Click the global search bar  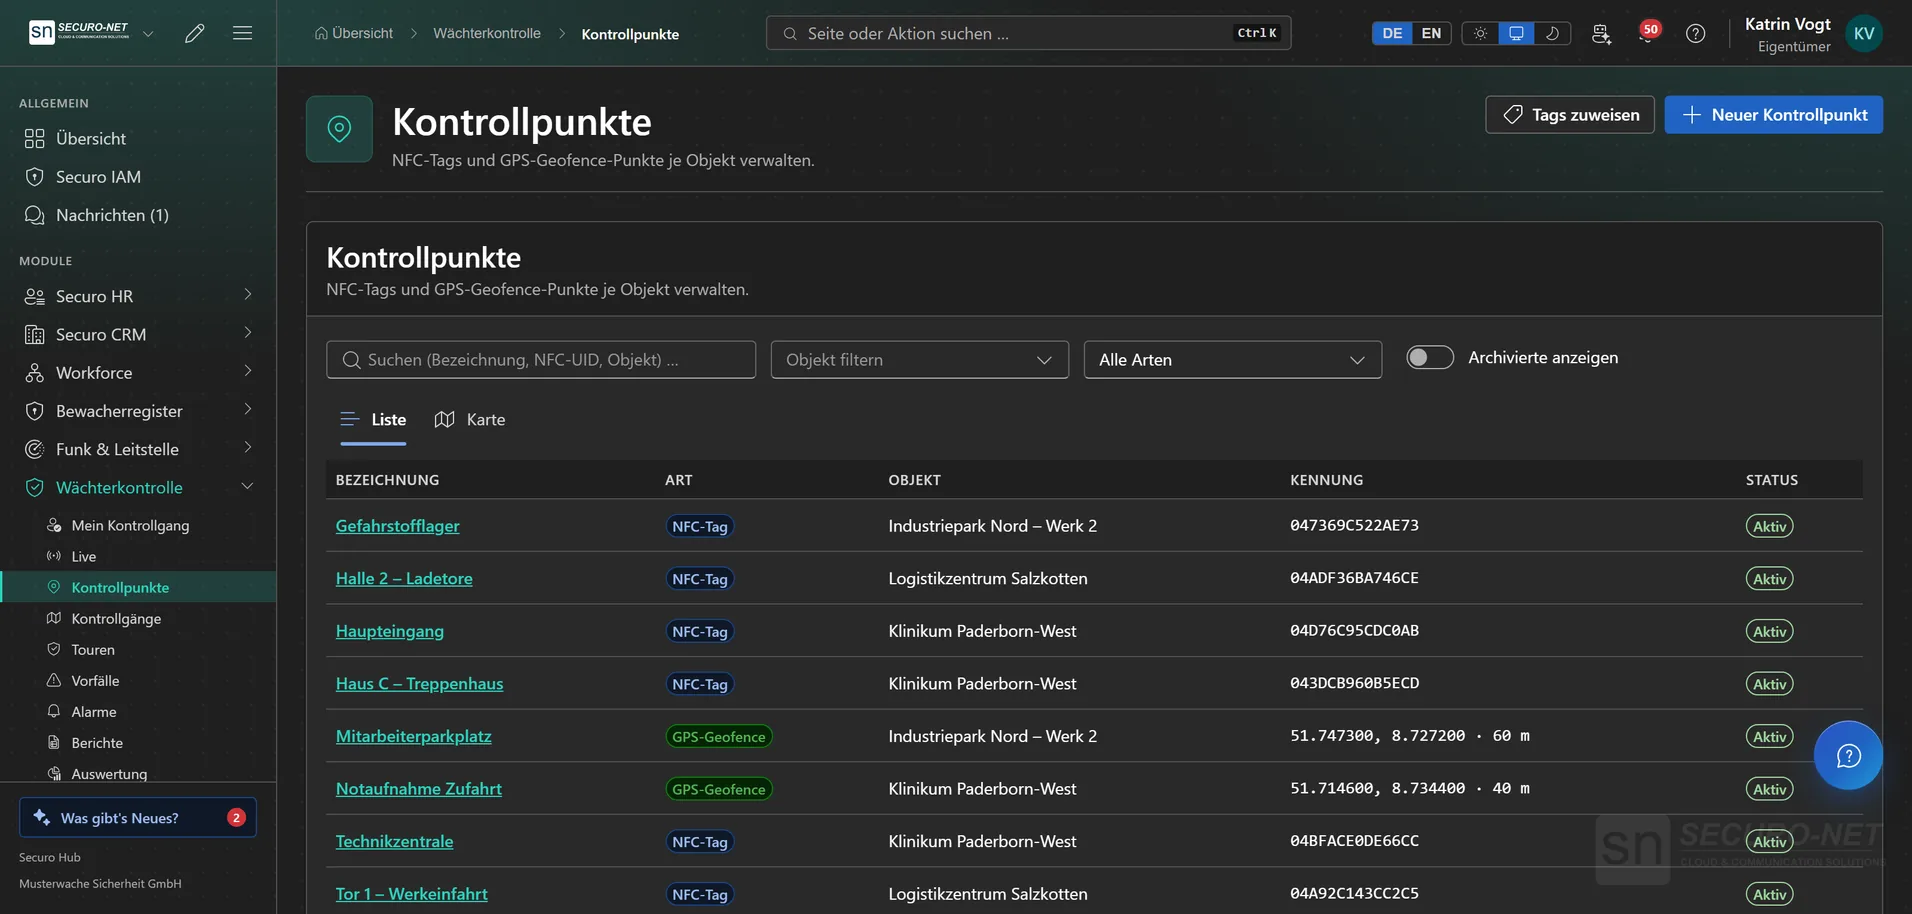pyautogui.click(x=1028, y=33)
